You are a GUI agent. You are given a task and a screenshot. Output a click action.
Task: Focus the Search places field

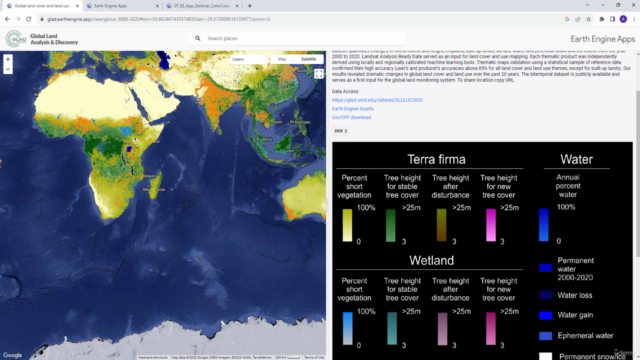[x=298, y=38]
